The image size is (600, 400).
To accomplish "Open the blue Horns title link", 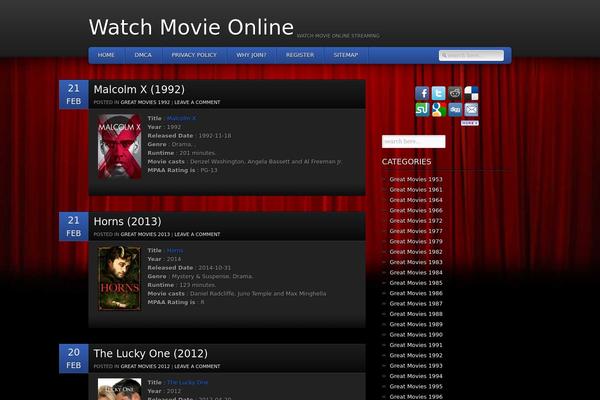I will [175, 250].
